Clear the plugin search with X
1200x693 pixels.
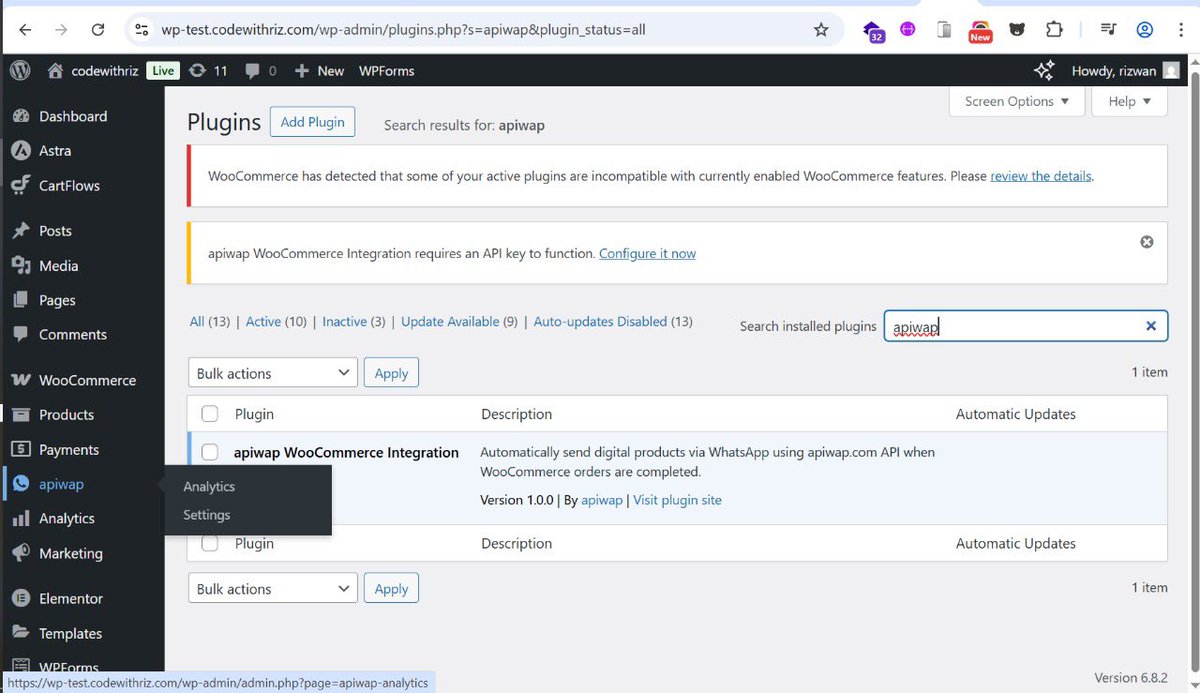(x=1151, y=326)
